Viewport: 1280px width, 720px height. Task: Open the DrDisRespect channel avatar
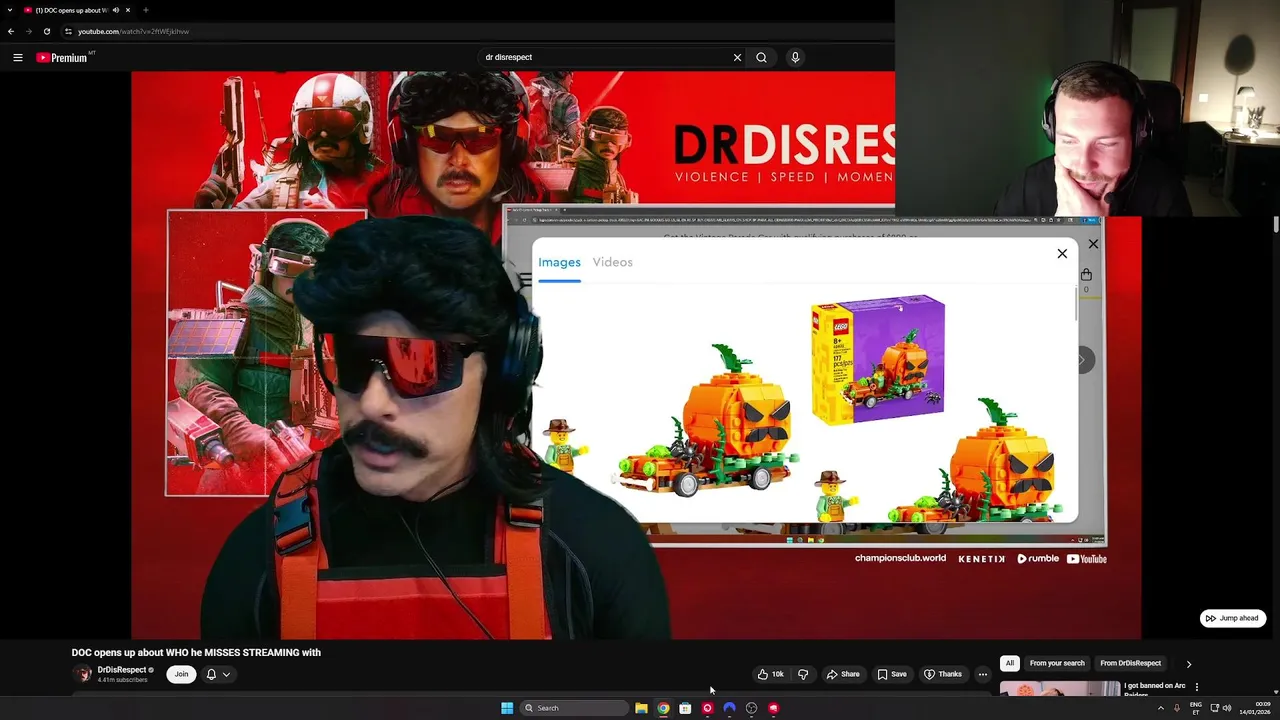coord(83,674)
